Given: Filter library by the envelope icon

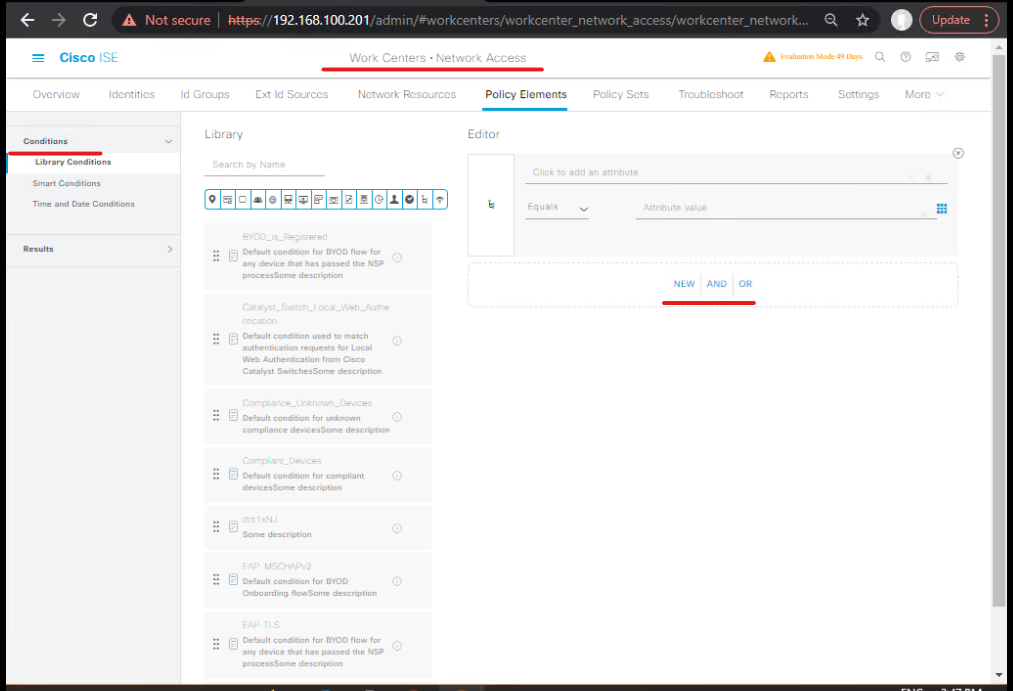Looking at the screenshot, I should tap(333, 200).
